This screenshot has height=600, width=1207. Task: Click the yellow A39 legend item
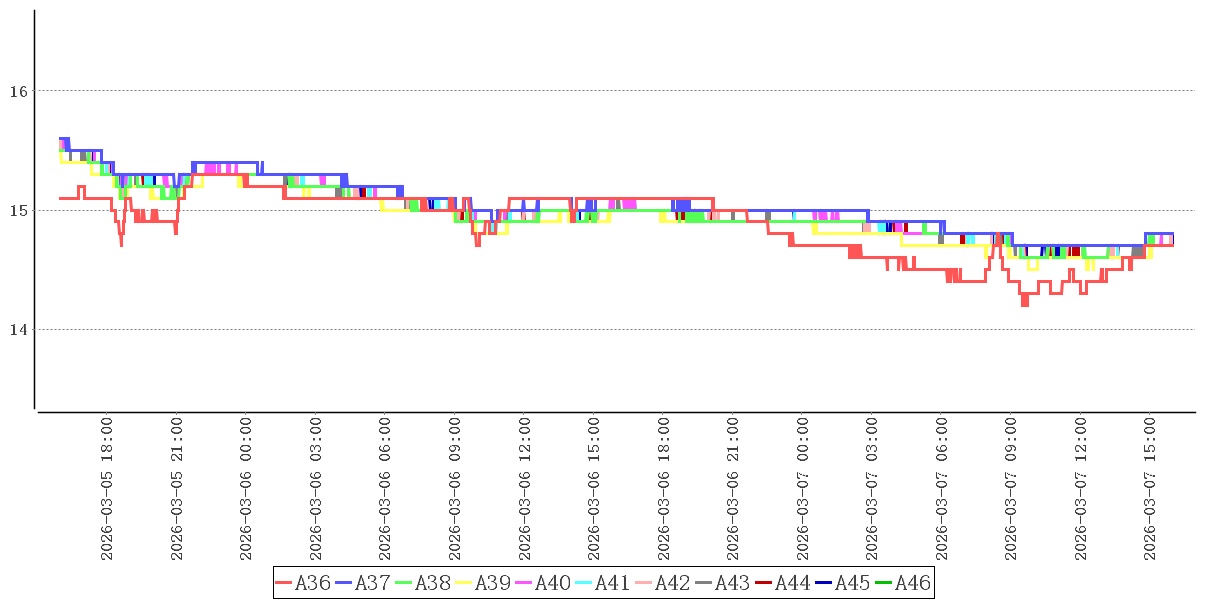coord(483,583)
